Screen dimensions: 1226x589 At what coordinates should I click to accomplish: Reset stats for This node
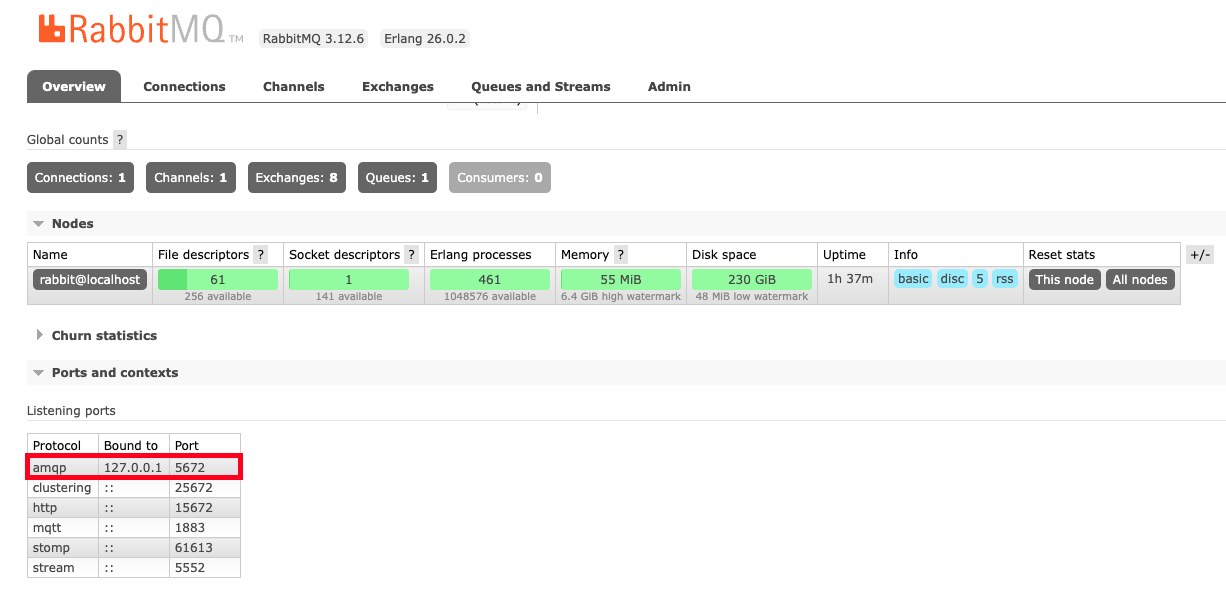tap(1065, 280)
